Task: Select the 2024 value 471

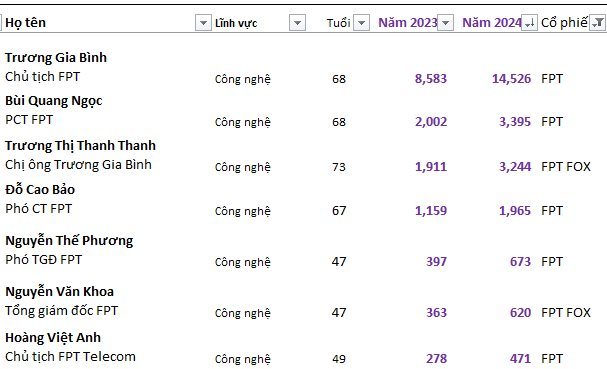Action: 520,359
